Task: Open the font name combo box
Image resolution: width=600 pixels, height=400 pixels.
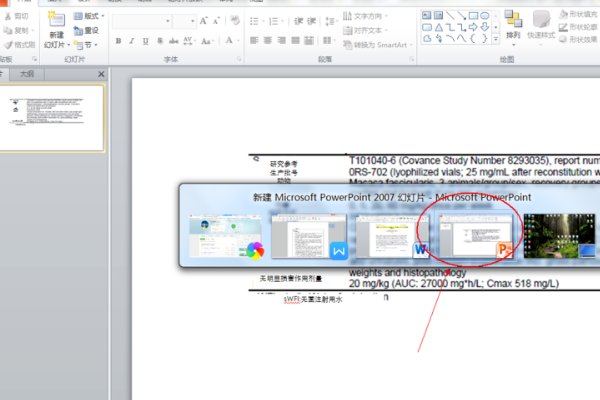Action: click(x=140, y=20)
